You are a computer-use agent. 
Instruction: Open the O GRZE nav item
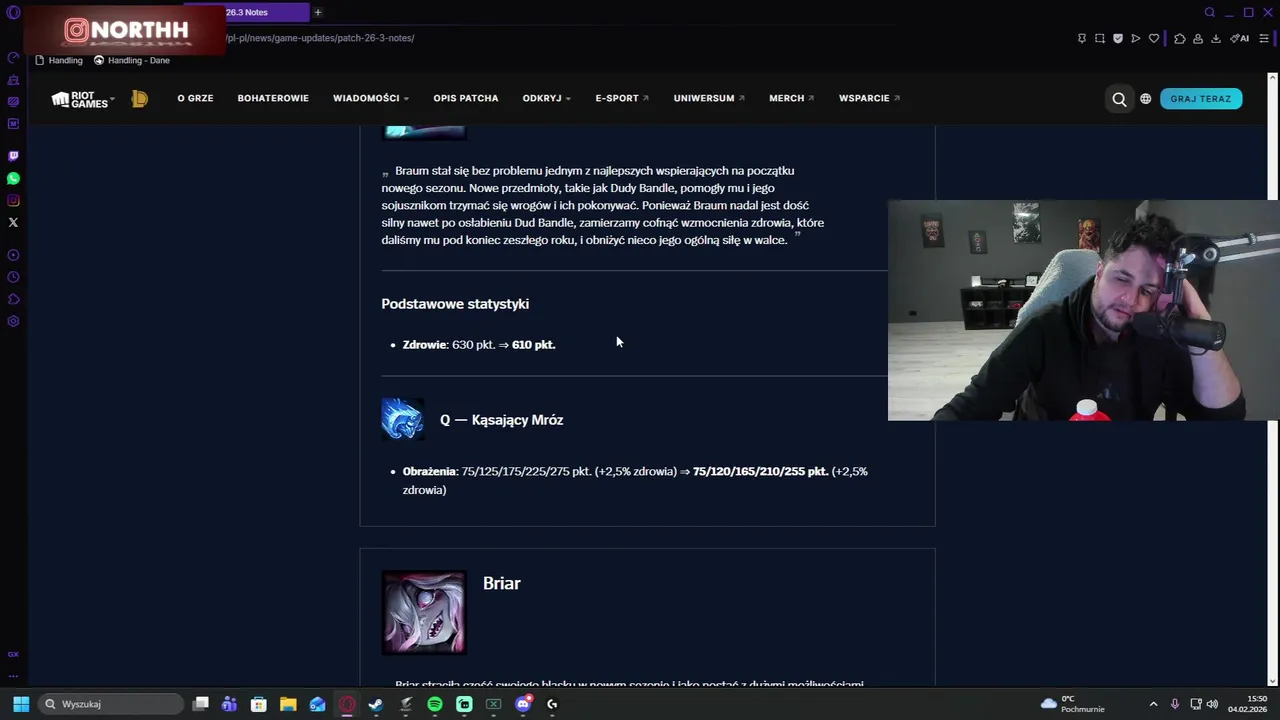[195, 98]
